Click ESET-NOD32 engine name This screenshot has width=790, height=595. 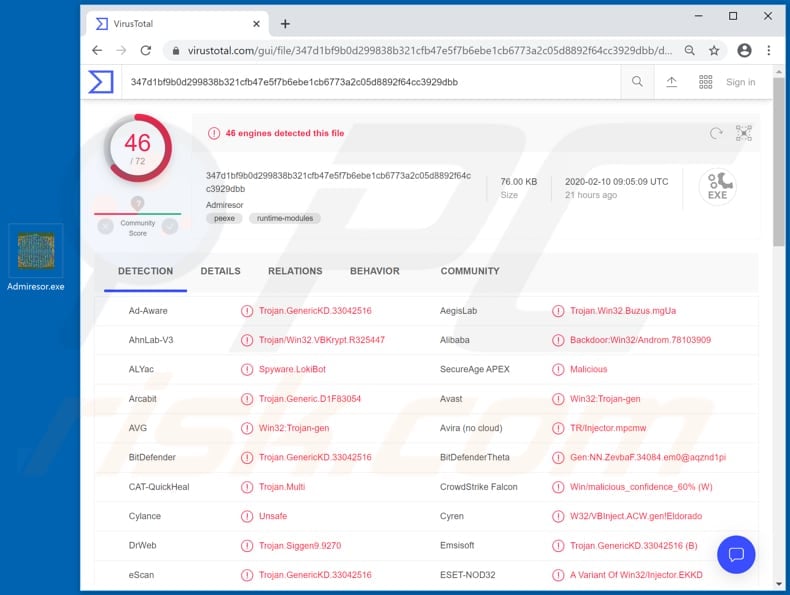click(468, 575)
